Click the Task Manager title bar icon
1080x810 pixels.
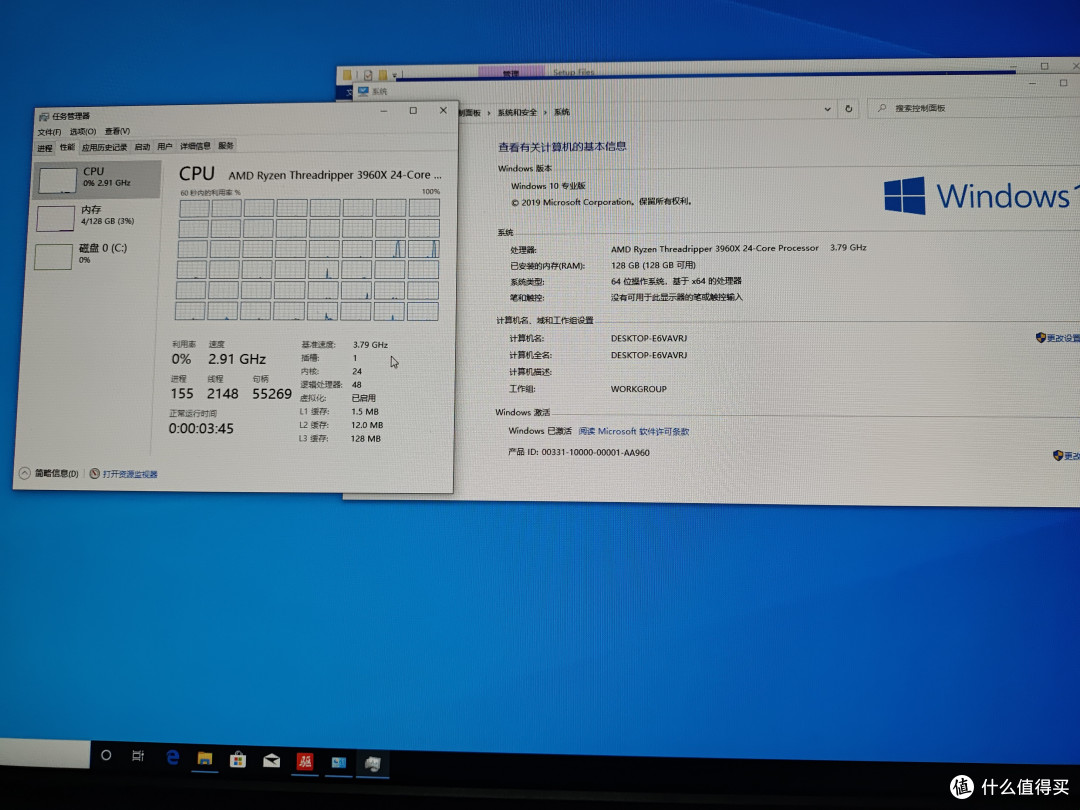[44, 116]
